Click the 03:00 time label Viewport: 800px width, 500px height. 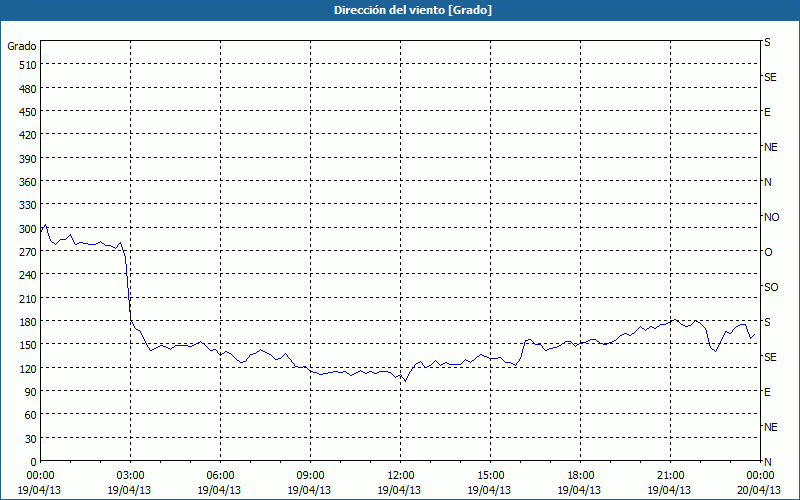point(130,476)
